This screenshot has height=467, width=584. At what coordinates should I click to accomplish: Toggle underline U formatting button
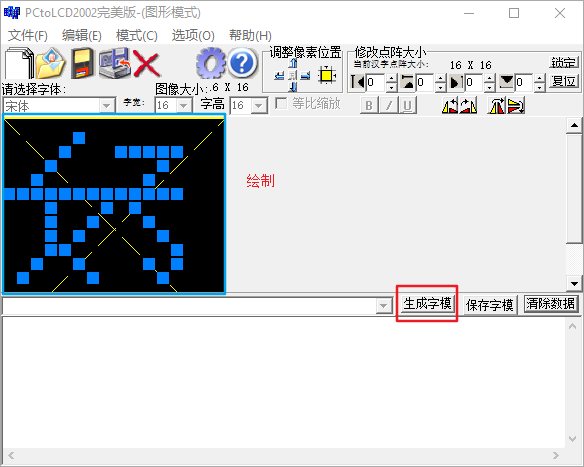coord(407,105)
